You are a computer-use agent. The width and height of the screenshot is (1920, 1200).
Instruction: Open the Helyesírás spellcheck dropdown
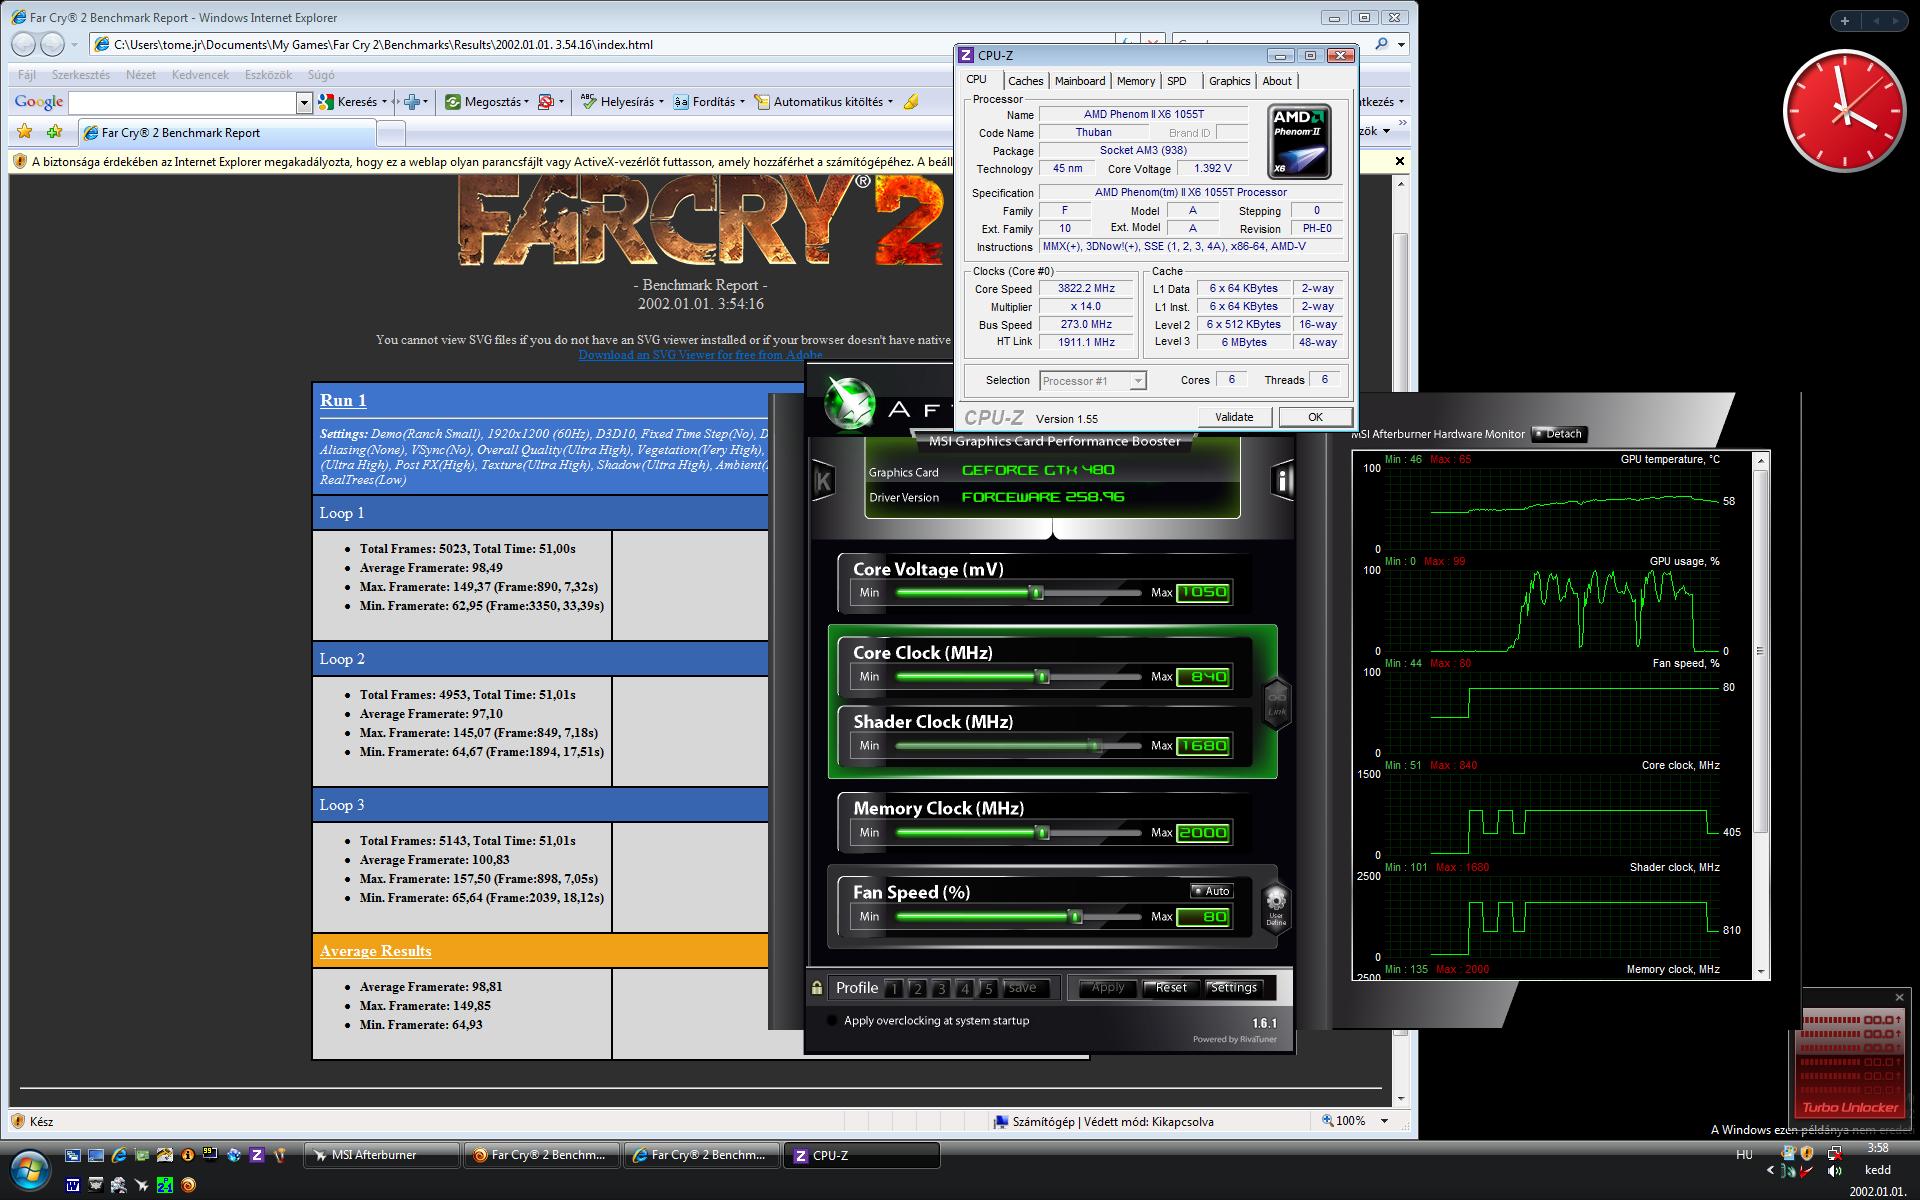623,102
